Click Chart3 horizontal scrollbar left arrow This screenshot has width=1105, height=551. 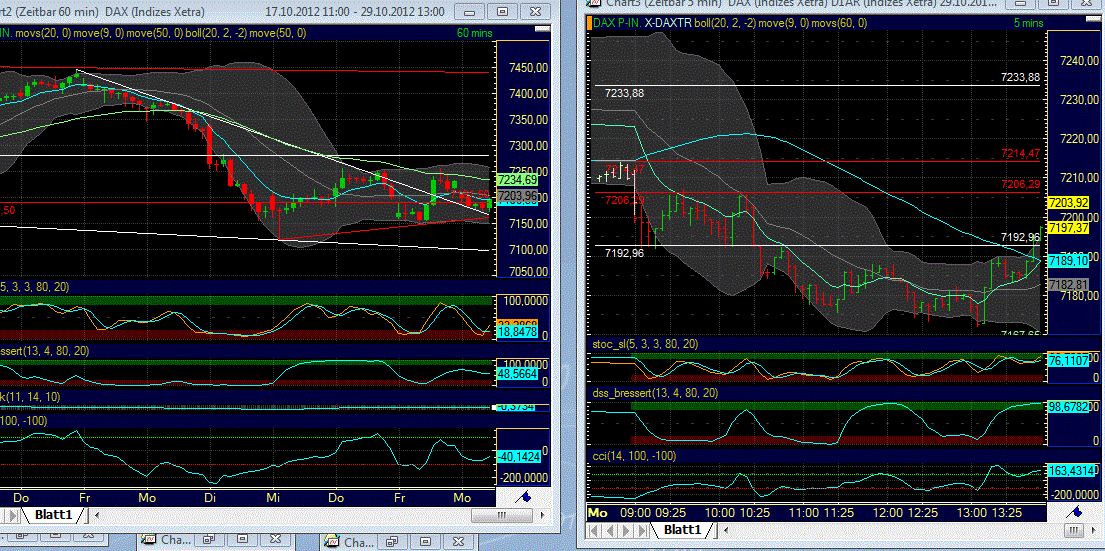click(x=726, y=530)
